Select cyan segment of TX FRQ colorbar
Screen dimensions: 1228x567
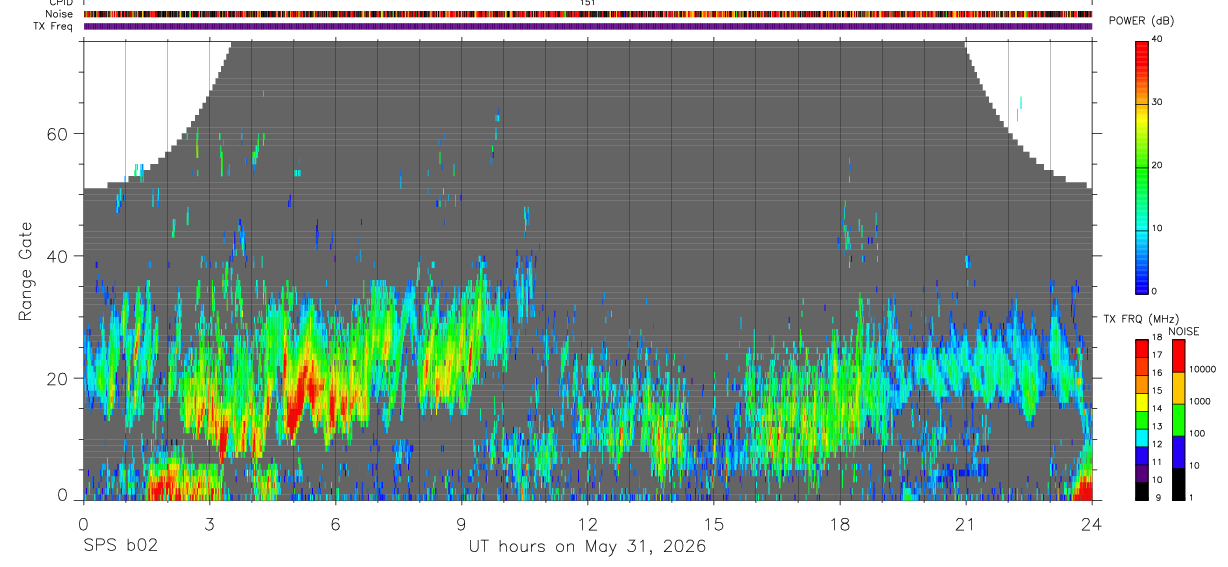tap(1142, 438)
